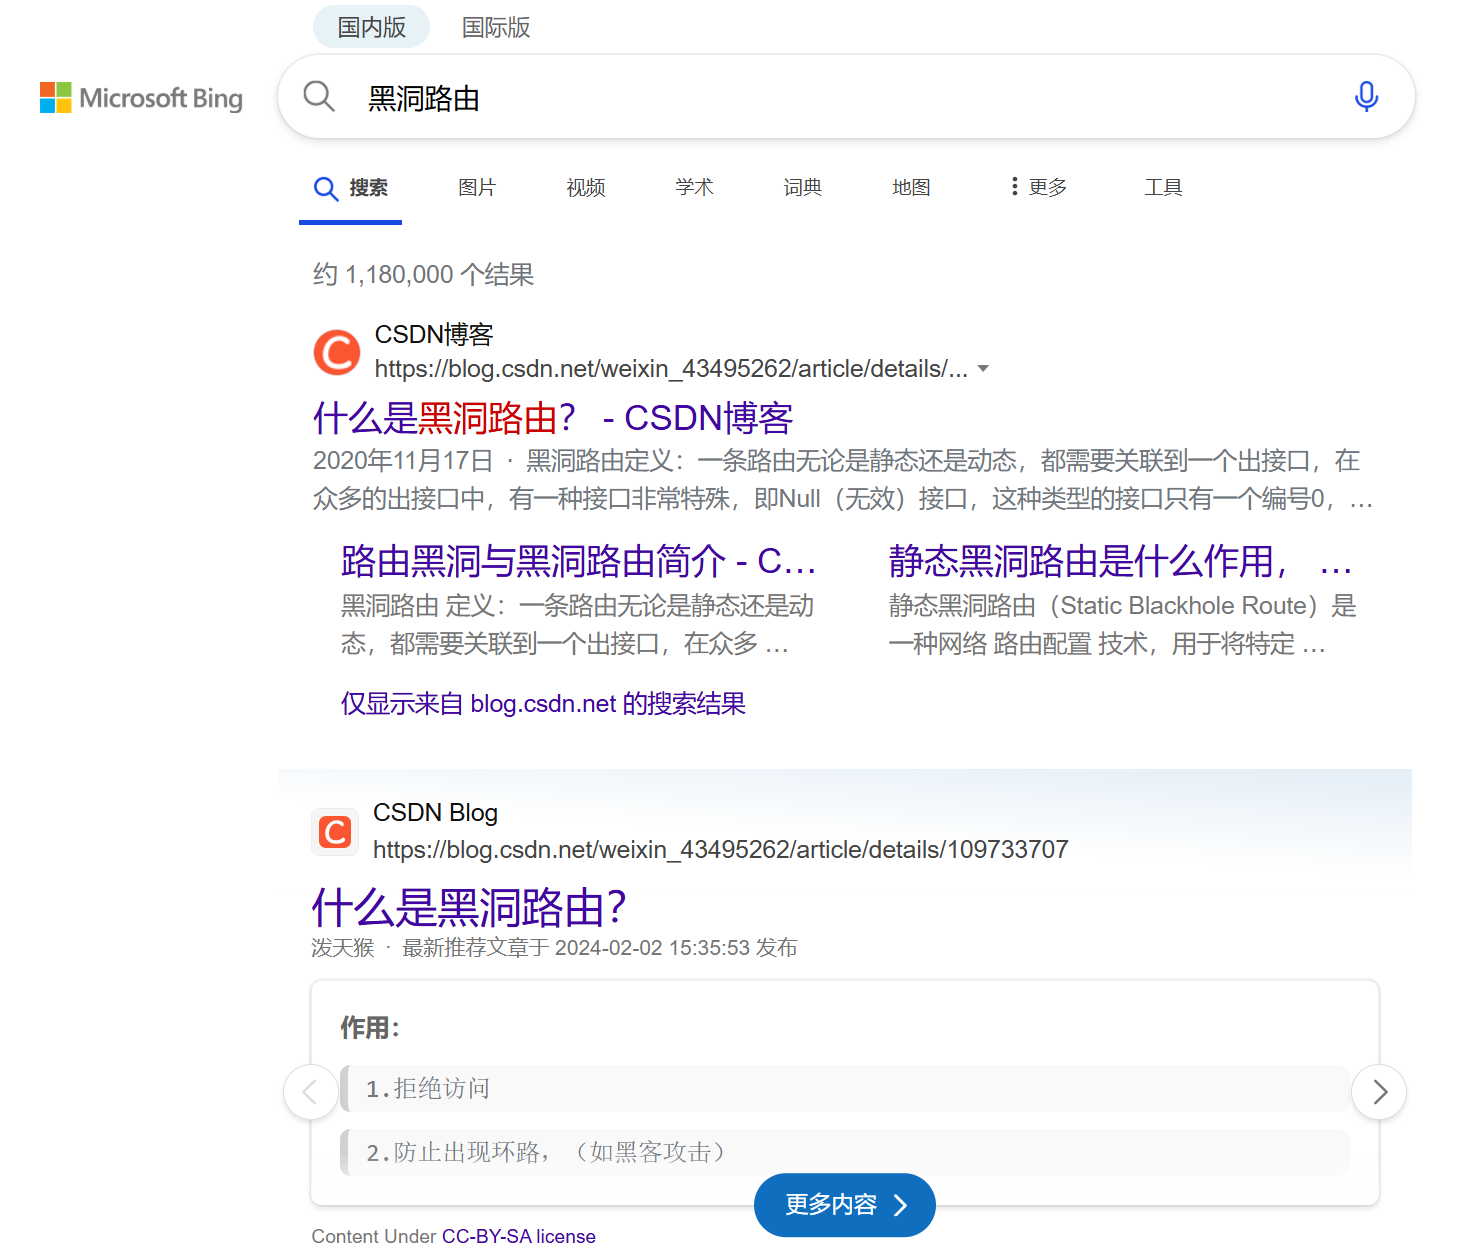The height and width of the screenshot is (1253, 1461).
Task: Open the CC-BY-SA license link
Action: coord(519,1236)
